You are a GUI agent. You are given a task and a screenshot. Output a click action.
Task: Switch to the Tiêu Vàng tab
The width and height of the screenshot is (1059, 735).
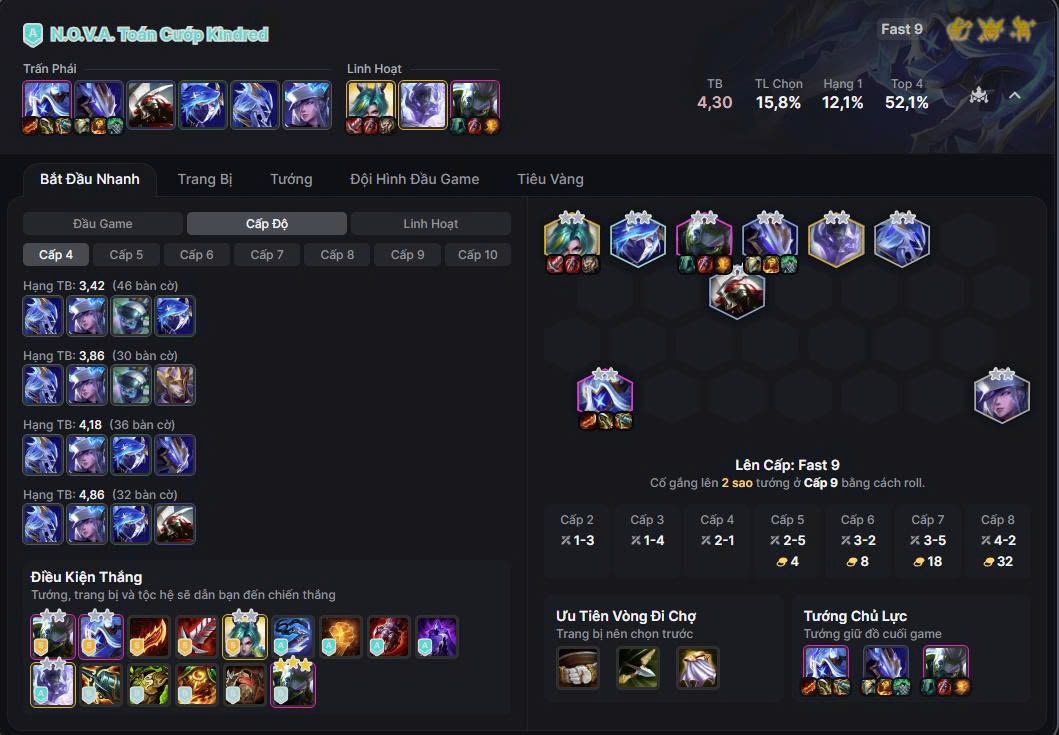[550, 179]
